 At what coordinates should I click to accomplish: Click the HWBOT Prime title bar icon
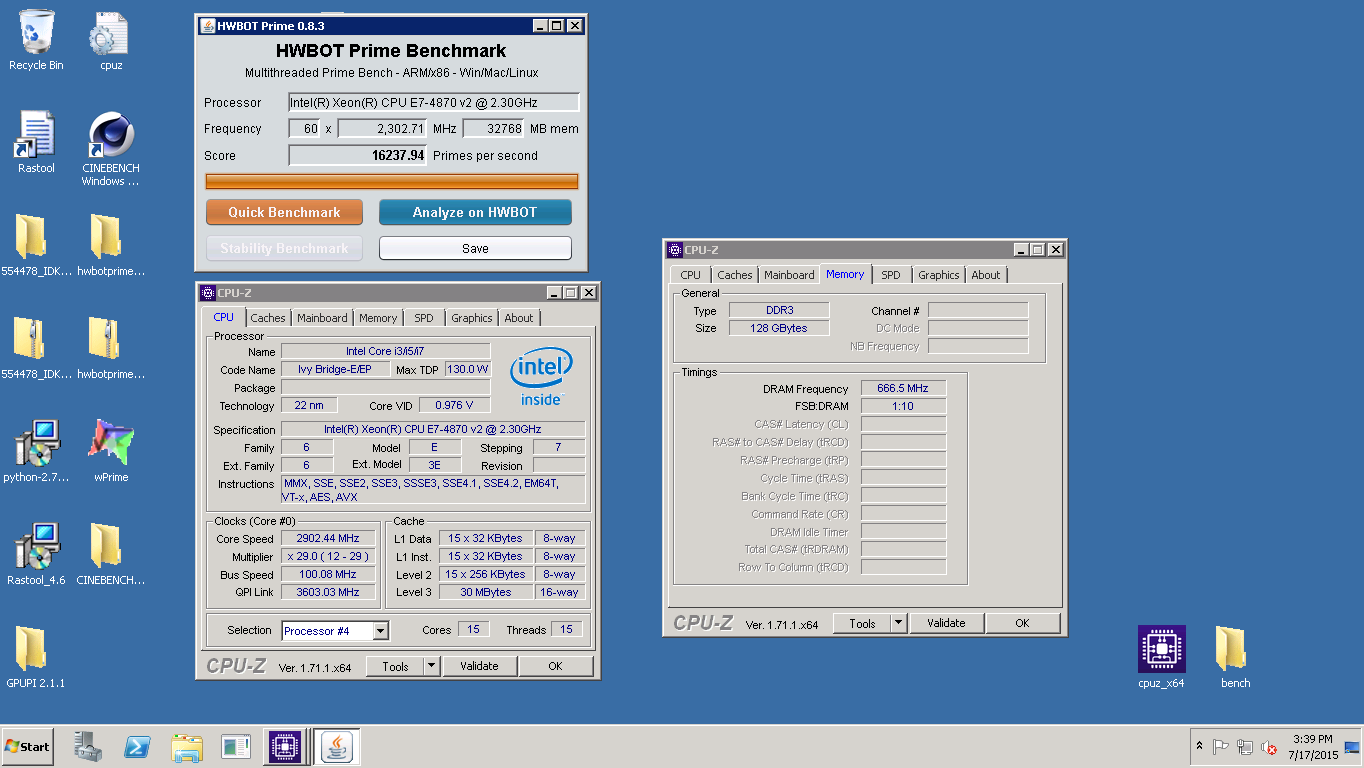coord(207,25)
